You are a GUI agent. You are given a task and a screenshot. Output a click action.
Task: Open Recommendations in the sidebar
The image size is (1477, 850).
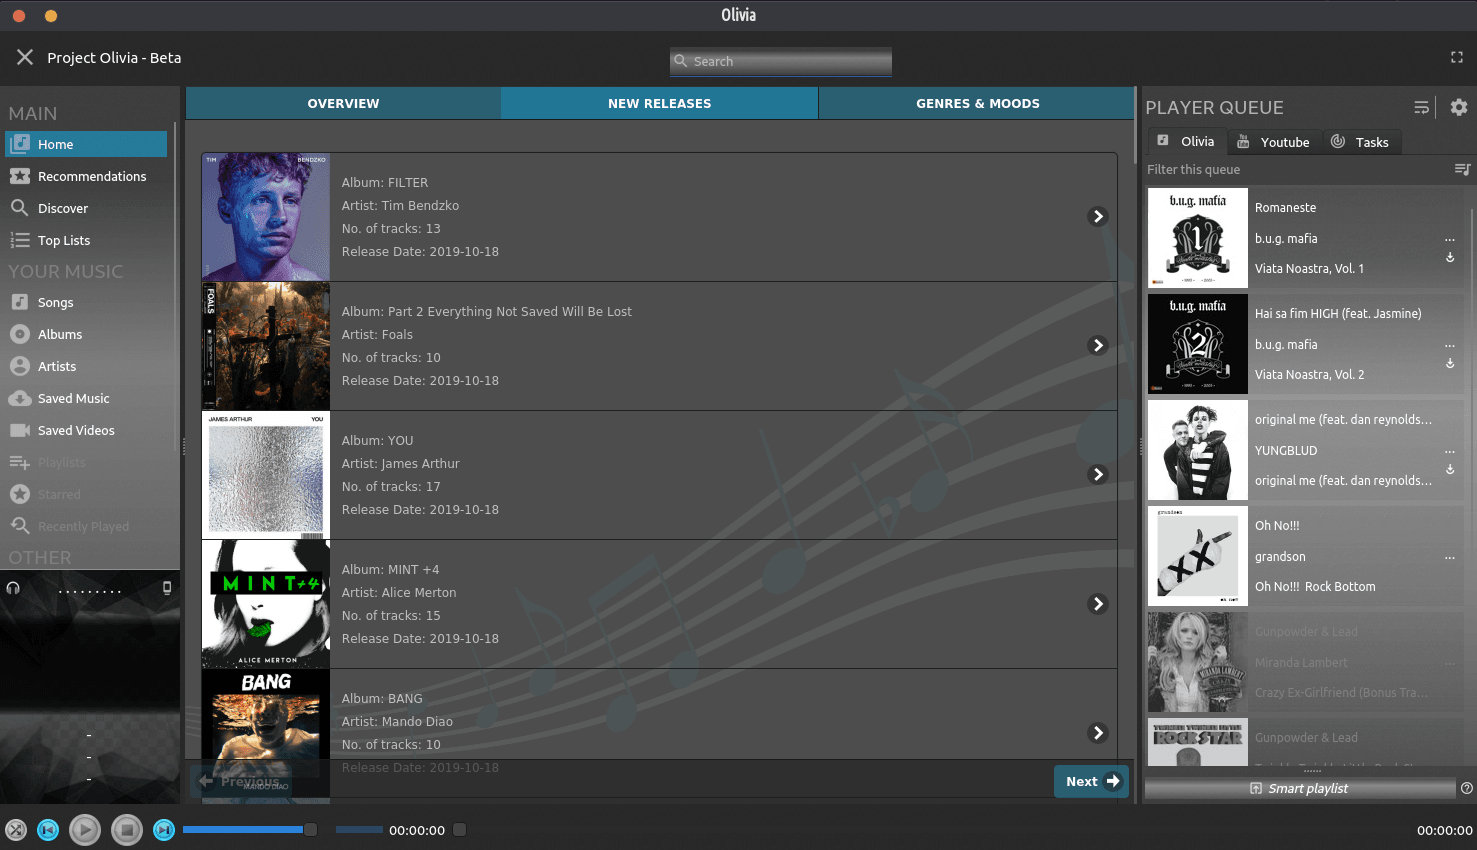point(91,176)
